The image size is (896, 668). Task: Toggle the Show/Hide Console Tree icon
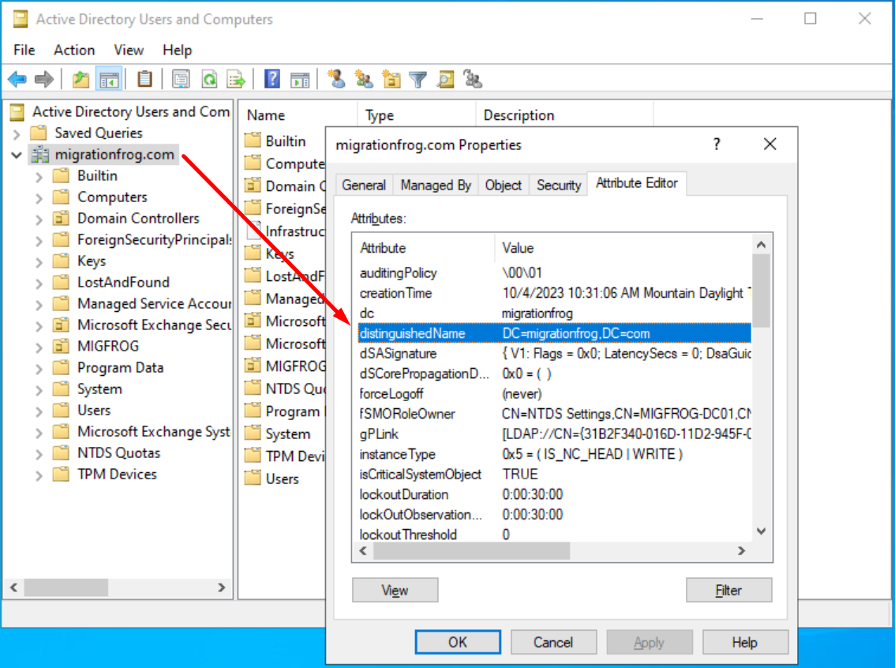(x=109, y=79)
